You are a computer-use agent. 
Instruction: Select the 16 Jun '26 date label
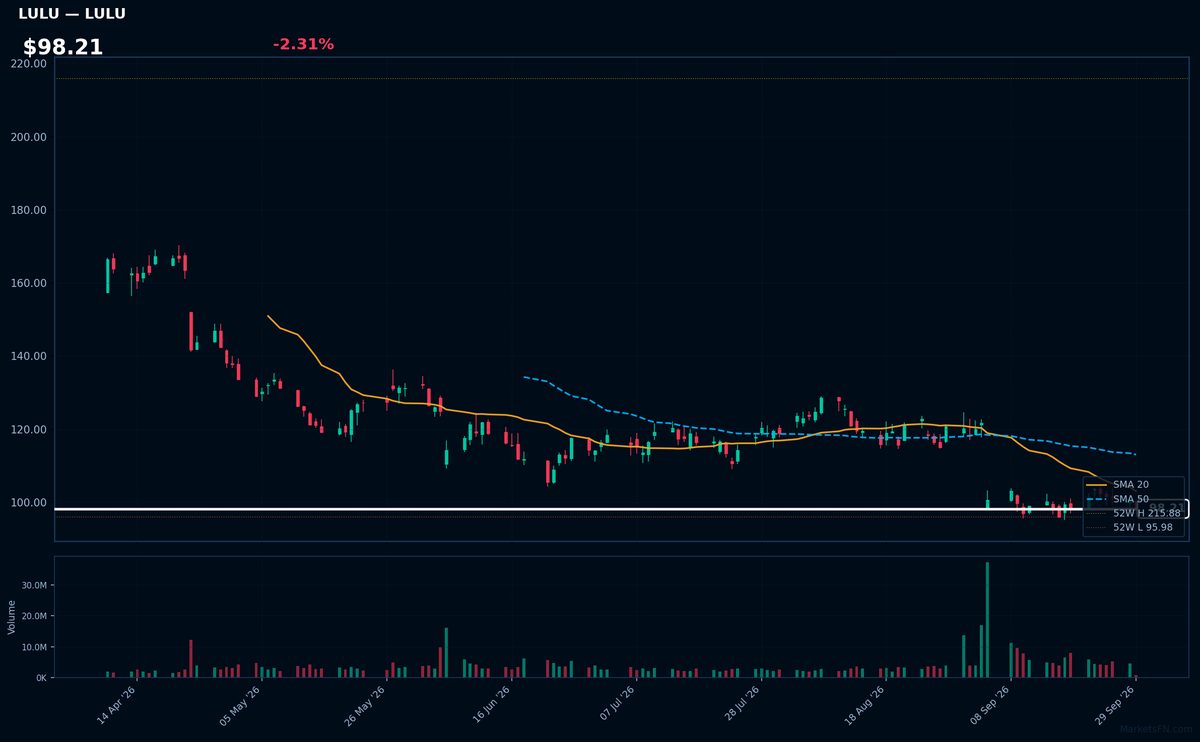(490, 705)
